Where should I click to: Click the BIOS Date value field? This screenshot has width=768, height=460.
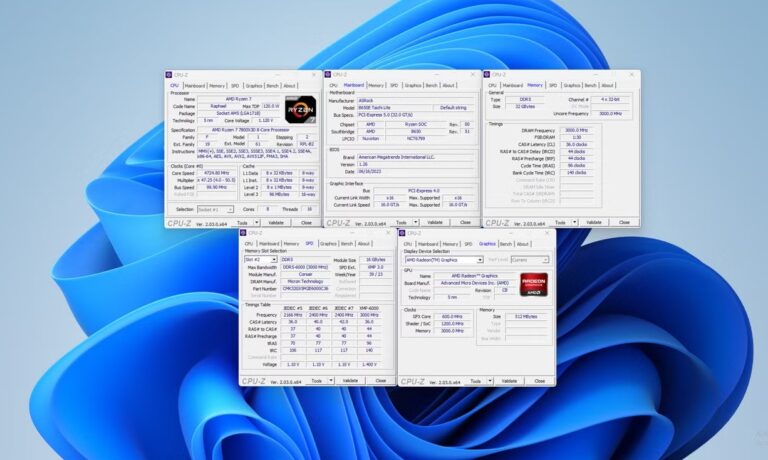(x=416, y=172)
